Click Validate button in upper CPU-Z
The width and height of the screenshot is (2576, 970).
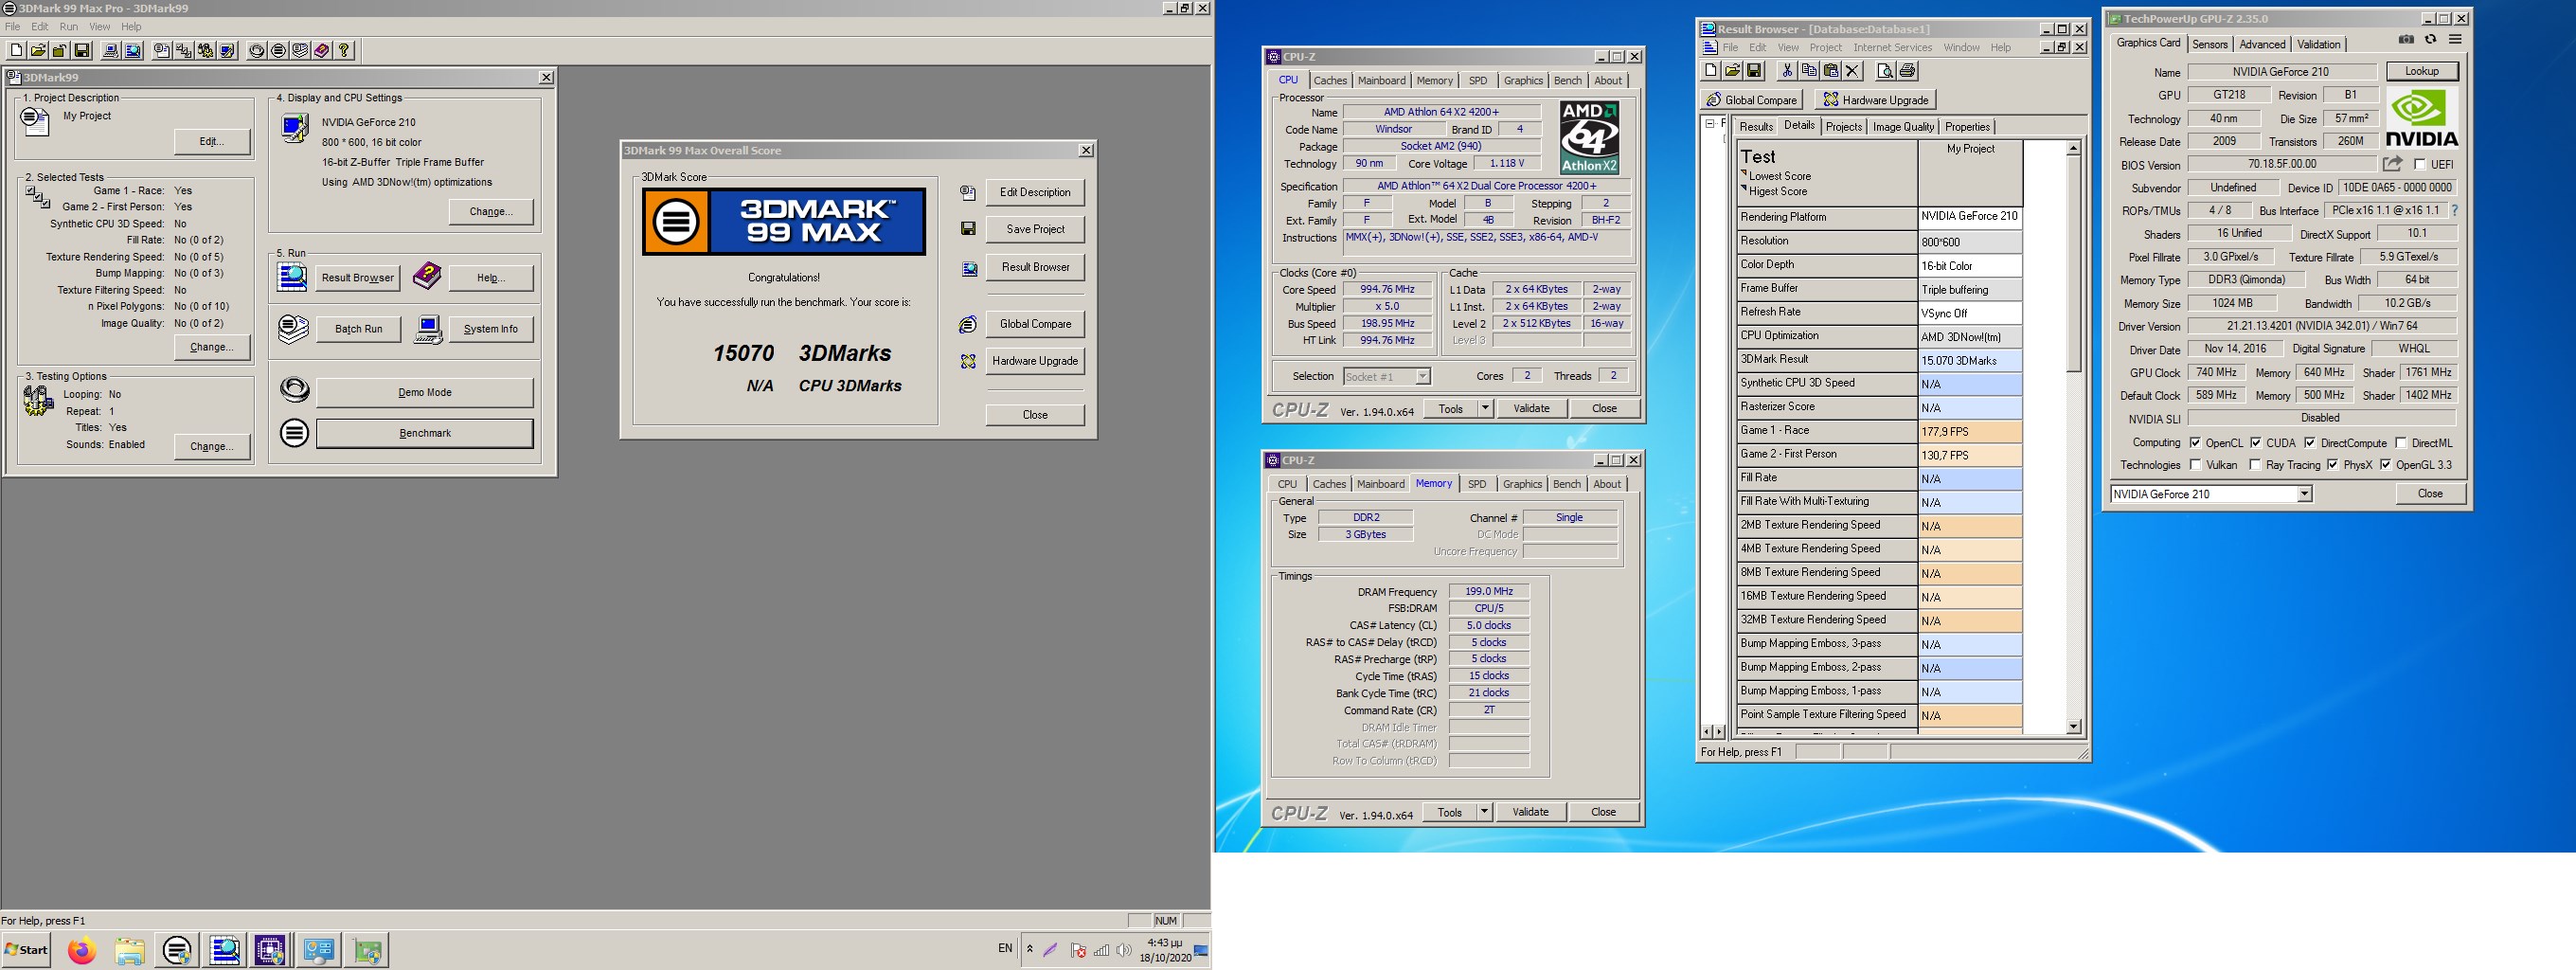coord(1531,408)
